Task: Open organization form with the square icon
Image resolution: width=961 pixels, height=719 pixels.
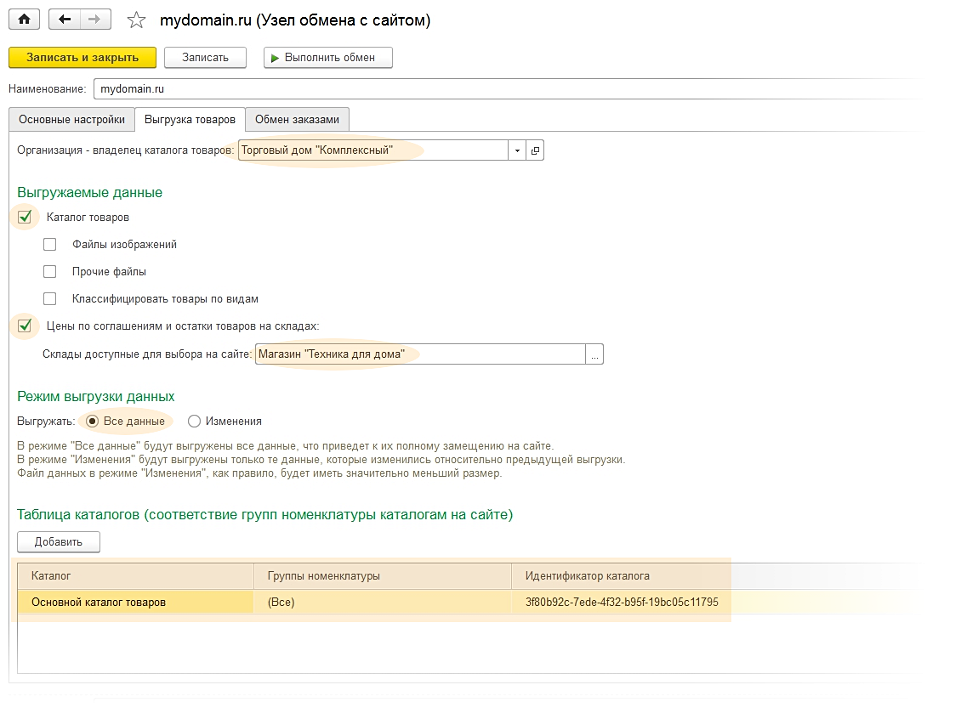Action: click(x=535, y=151)
